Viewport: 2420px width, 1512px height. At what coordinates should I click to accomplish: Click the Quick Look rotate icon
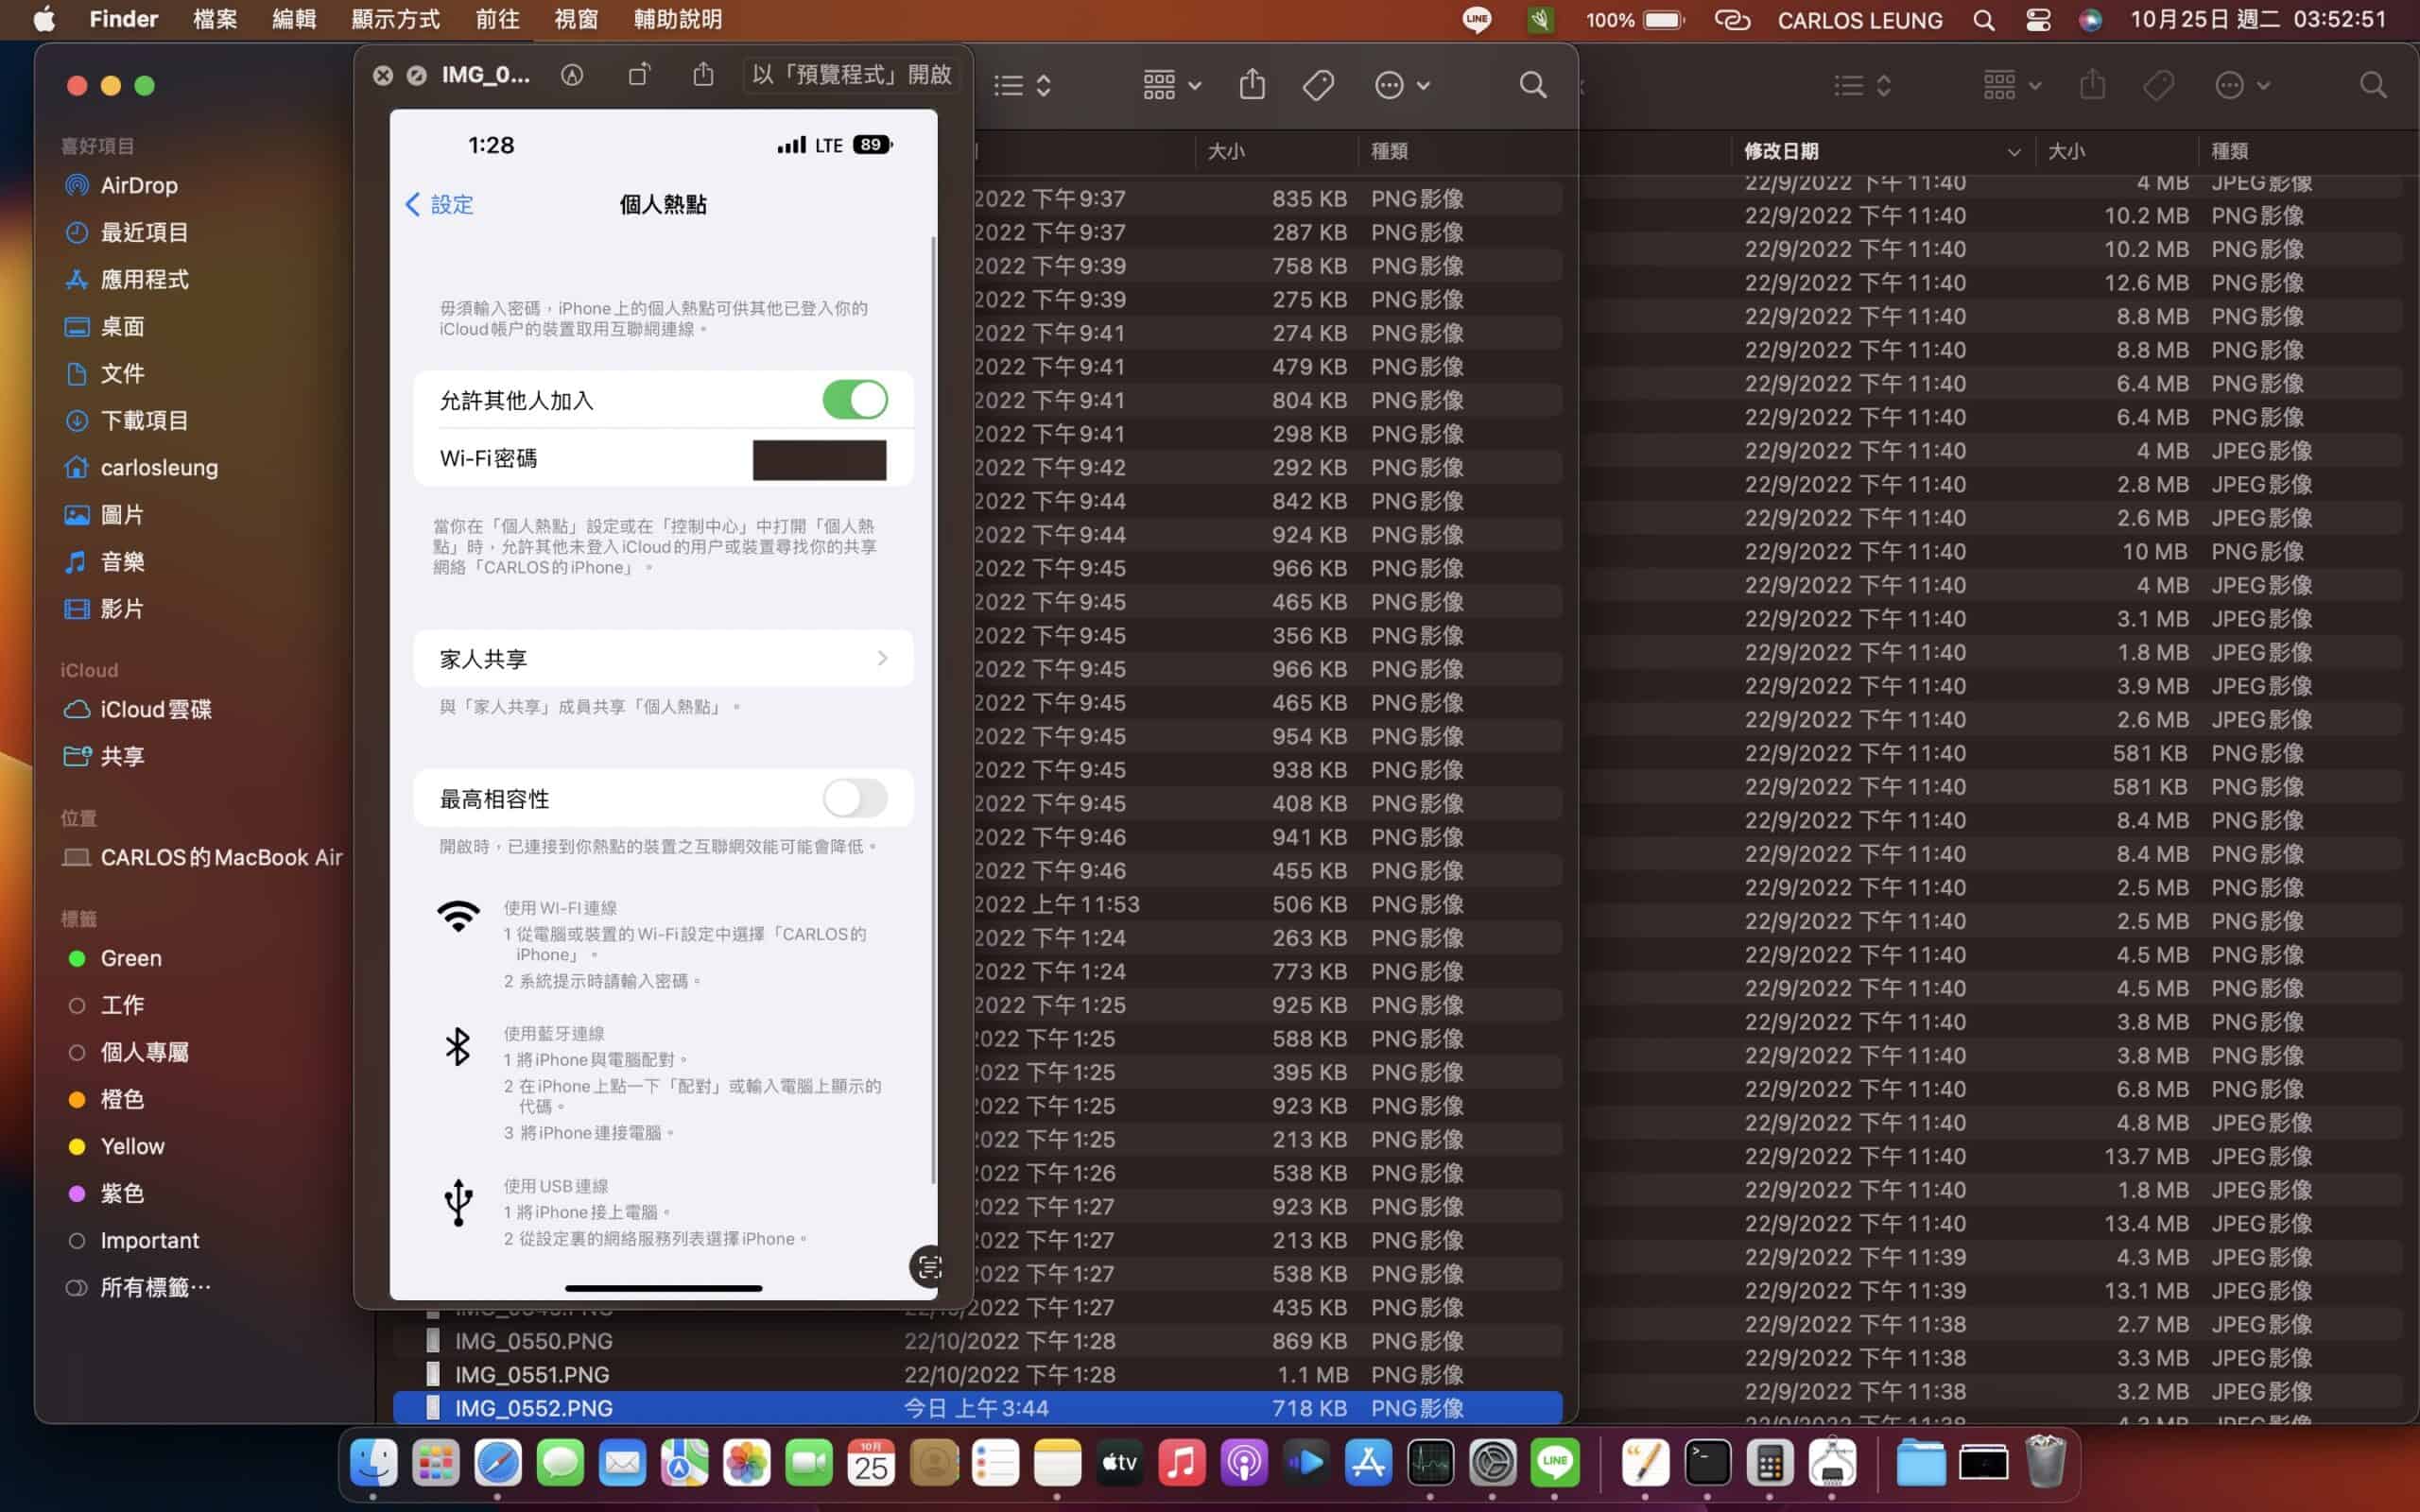point(638,75)
